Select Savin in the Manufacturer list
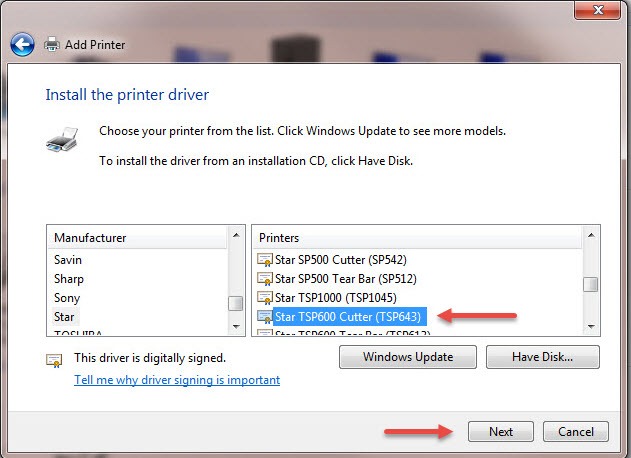631x458 pixels. [x=68, y=260]
